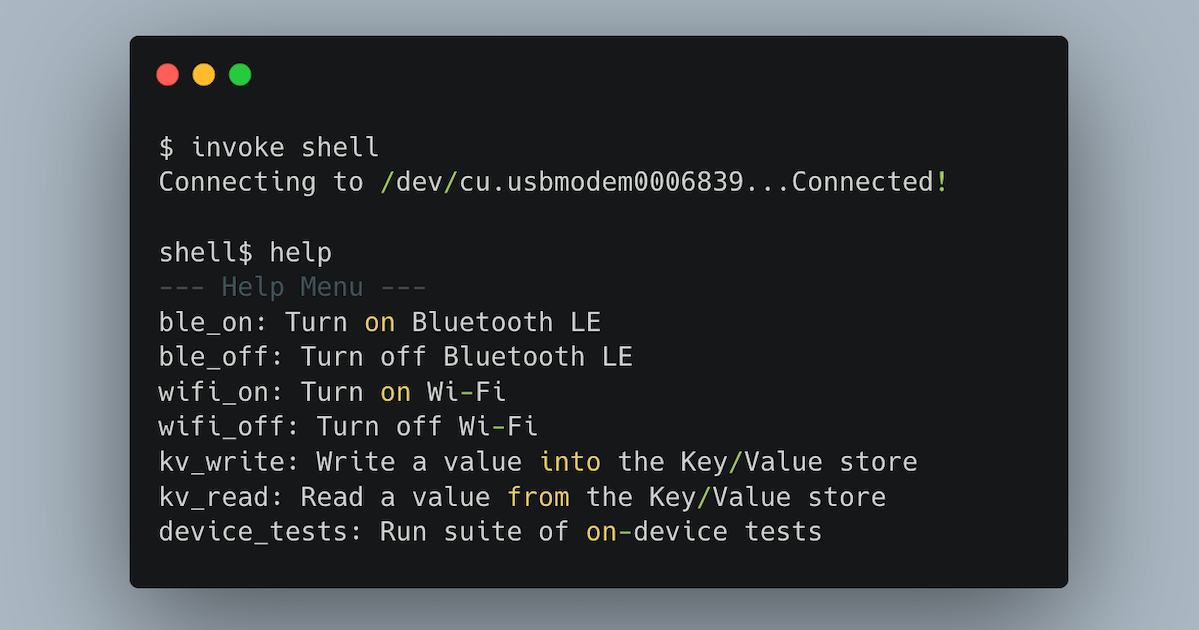Viewport: 1199px width, 630px height.
Task: Select the kv_read command name
Action: coord(213,497)
